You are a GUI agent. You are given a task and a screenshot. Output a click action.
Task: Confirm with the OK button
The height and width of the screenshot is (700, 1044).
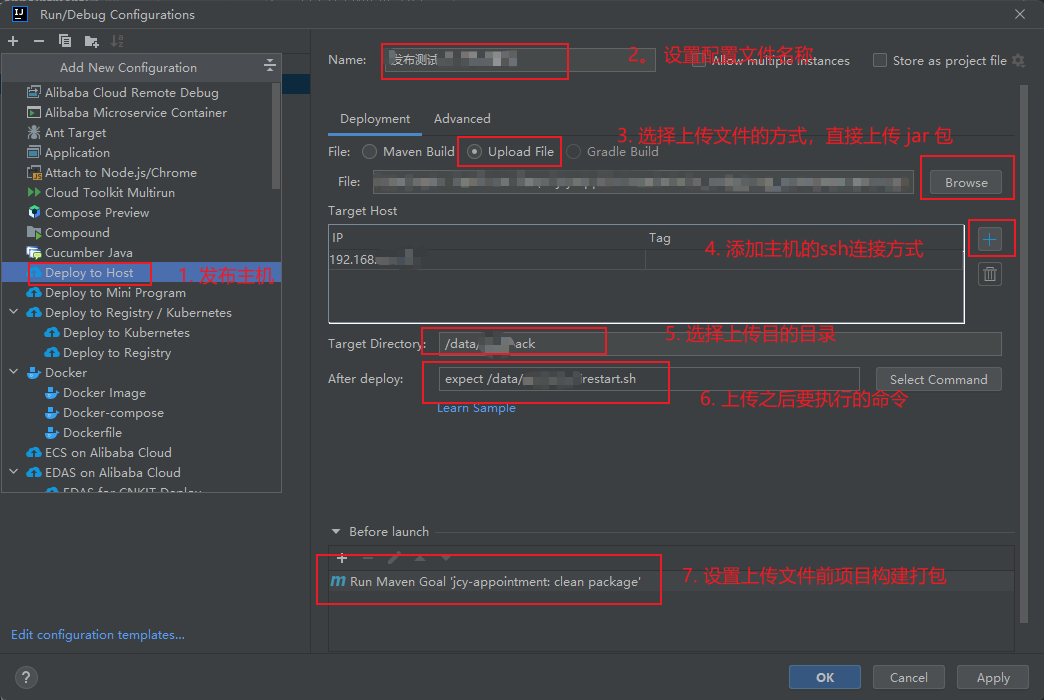coord(825,677)
